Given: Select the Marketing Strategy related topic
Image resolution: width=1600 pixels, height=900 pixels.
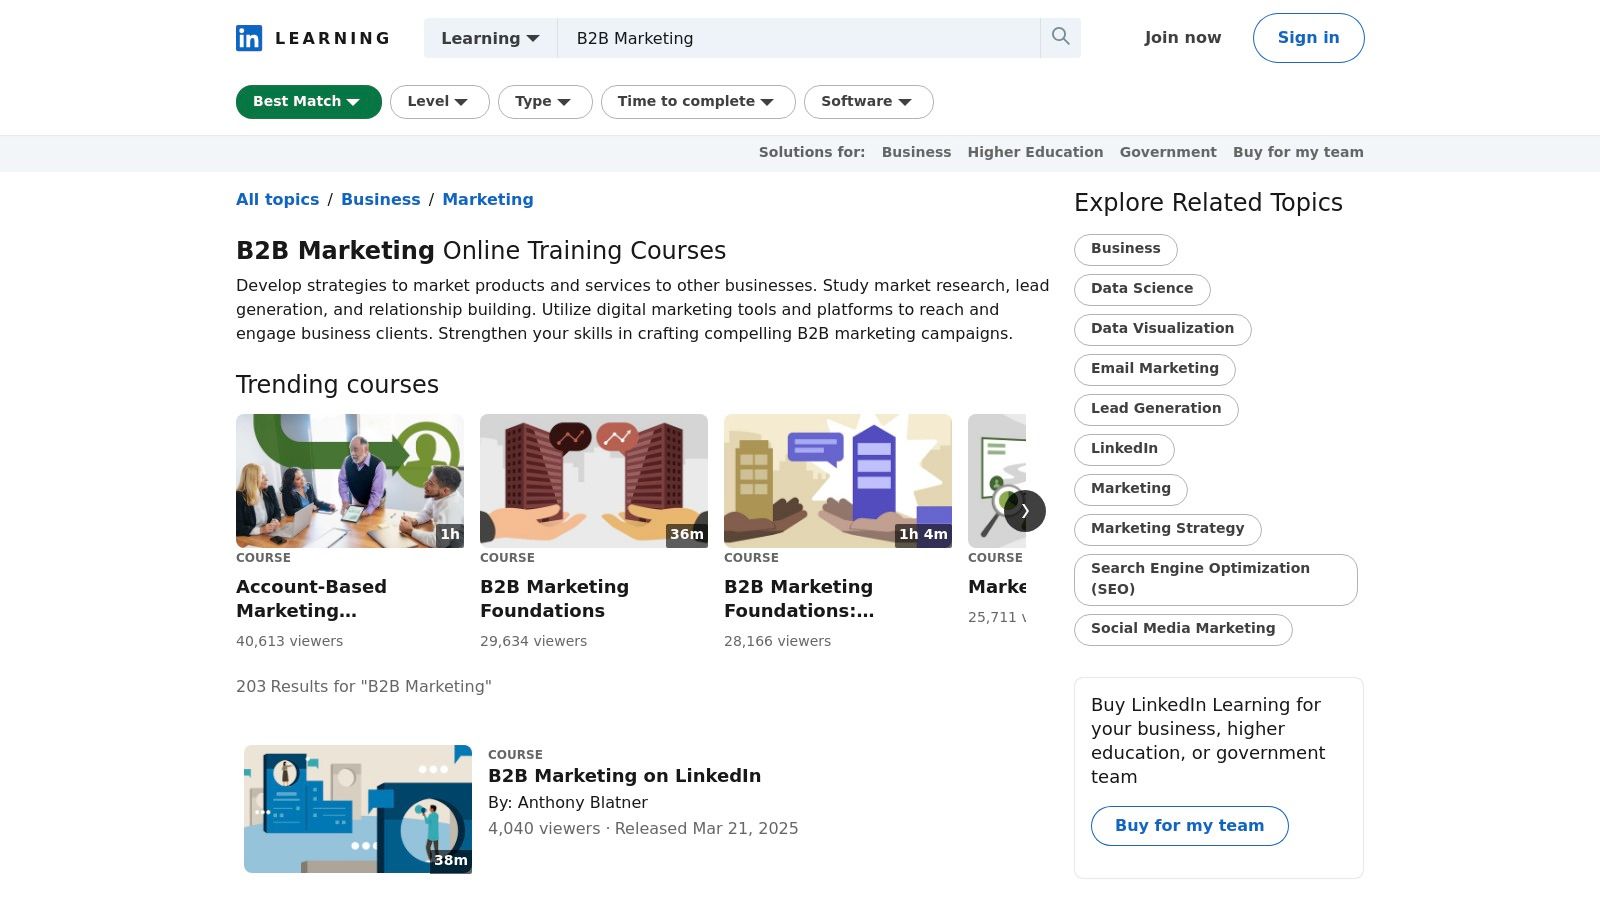Looking at the screenshot, I should point(1168,529).
